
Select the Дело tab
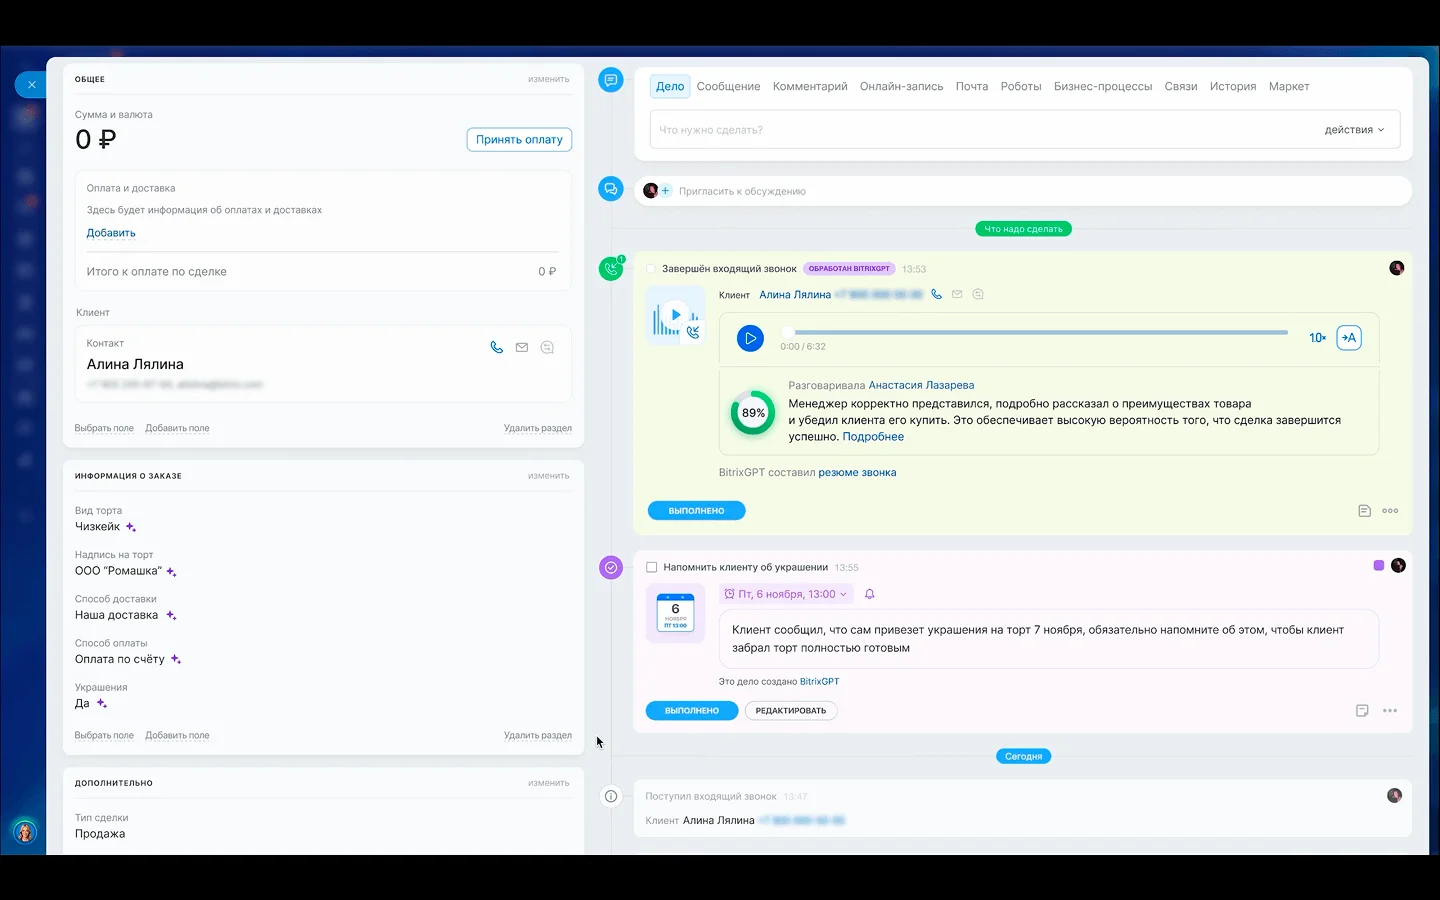tap(670, 87)
